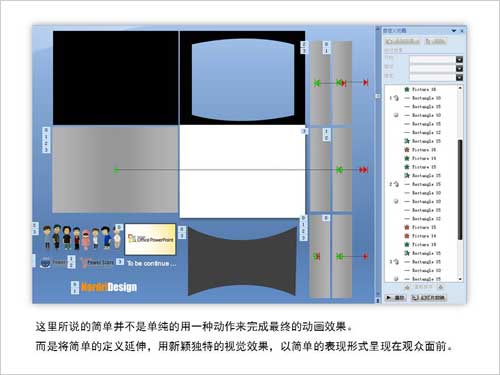Open the animation pane options arrow
This screenshot has width=500, height=375.
point(454,31)
